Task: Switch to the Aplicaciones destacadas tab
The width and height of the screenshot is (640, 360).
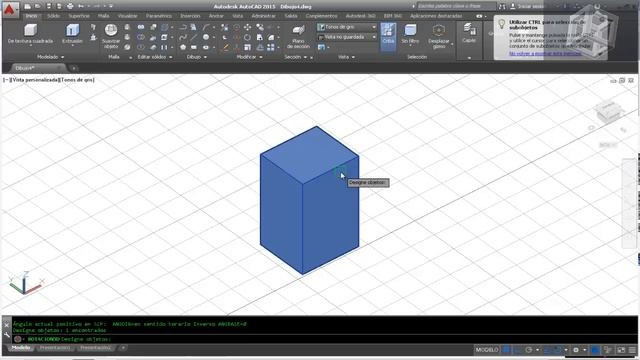Action: (436, 16)
